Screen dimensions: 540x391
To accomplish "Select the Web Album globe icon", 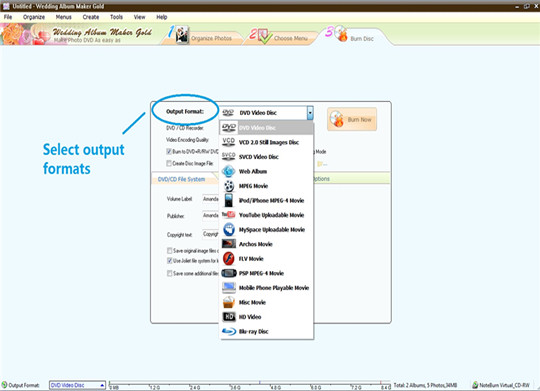I will [229, 171].
